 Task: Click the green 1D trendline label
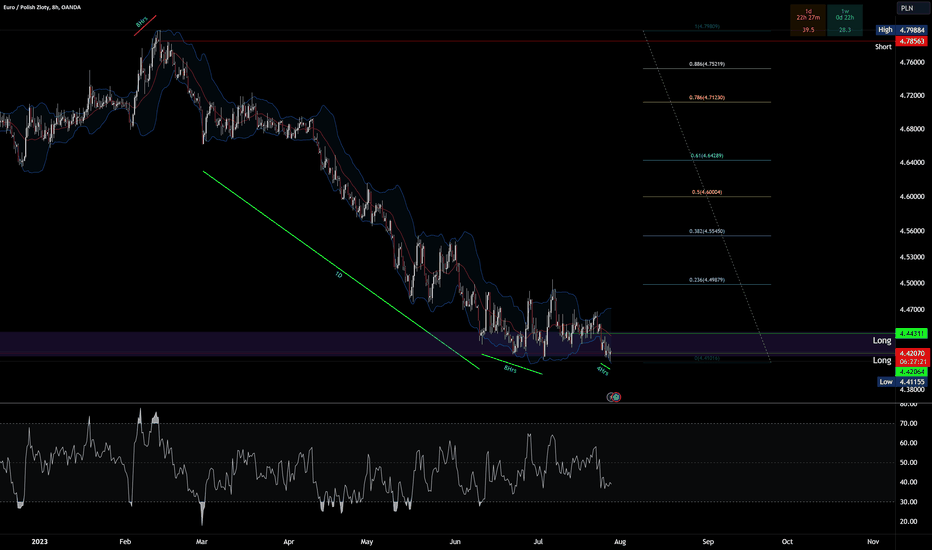[338, 275]
